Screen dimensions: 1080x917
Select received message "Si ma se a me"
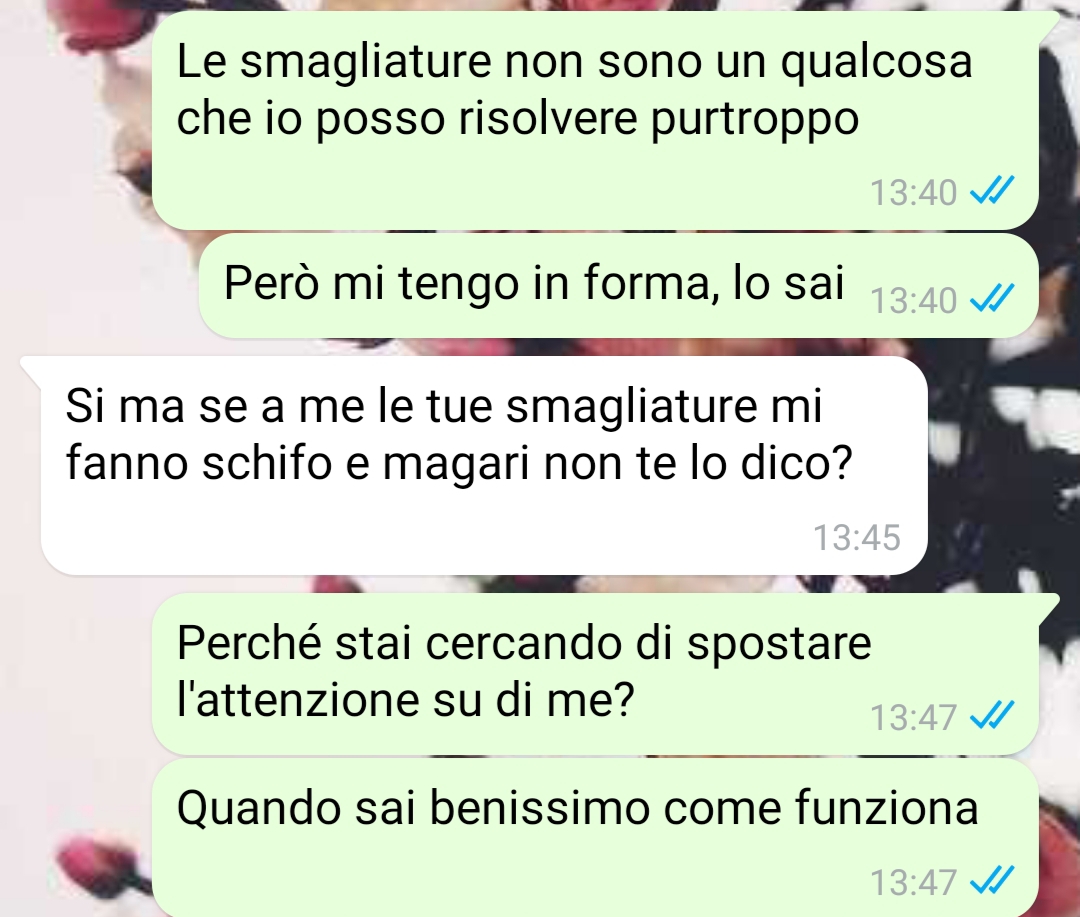484,466
